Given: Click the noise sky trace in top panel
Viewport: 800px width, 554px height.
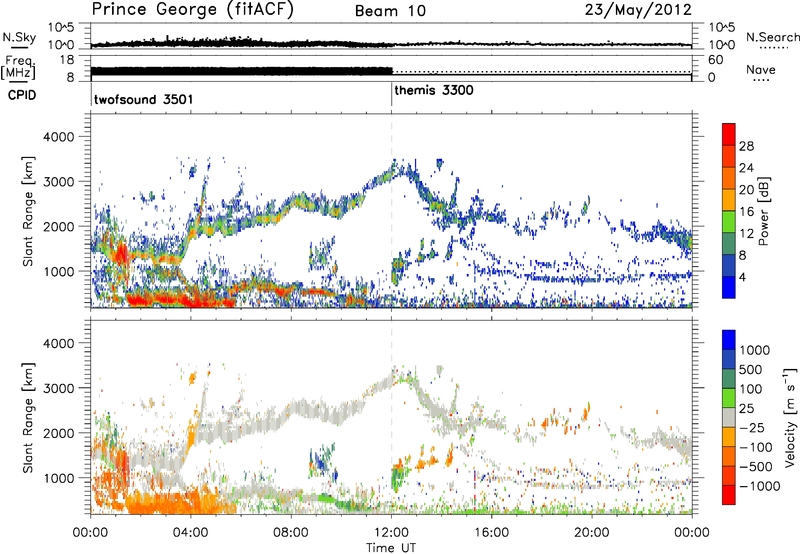Looking at the screenshot, I should pos(391,44).
